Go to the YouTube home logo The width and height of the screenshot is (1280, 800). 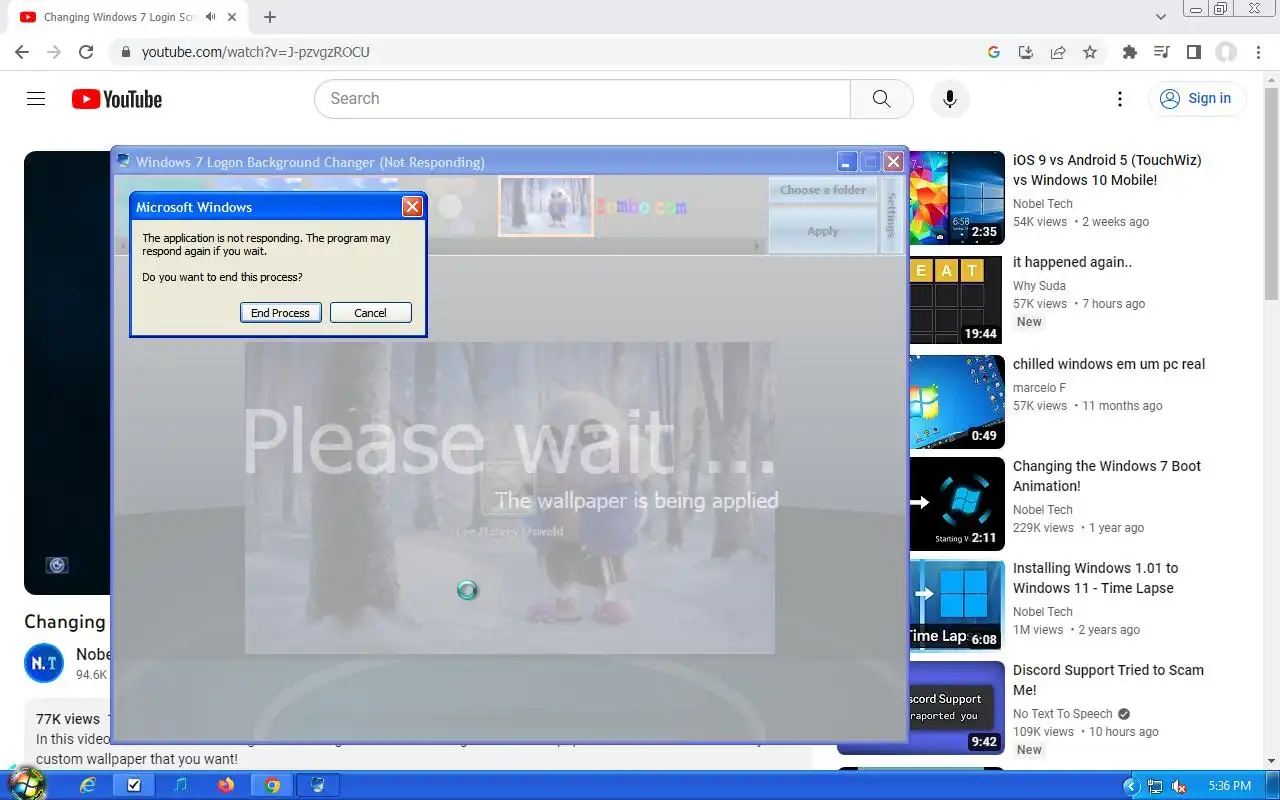[x=117, y=99]
